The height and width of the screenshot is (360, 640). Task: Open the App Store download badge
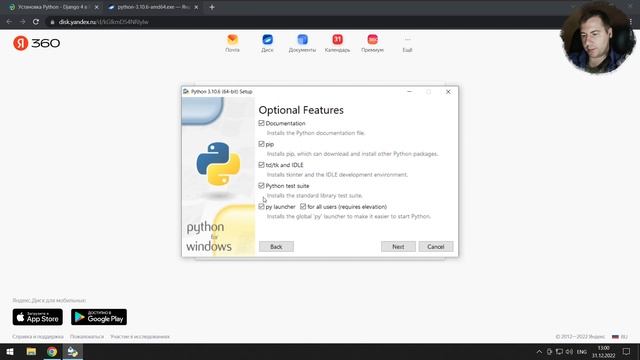point(38,317)
